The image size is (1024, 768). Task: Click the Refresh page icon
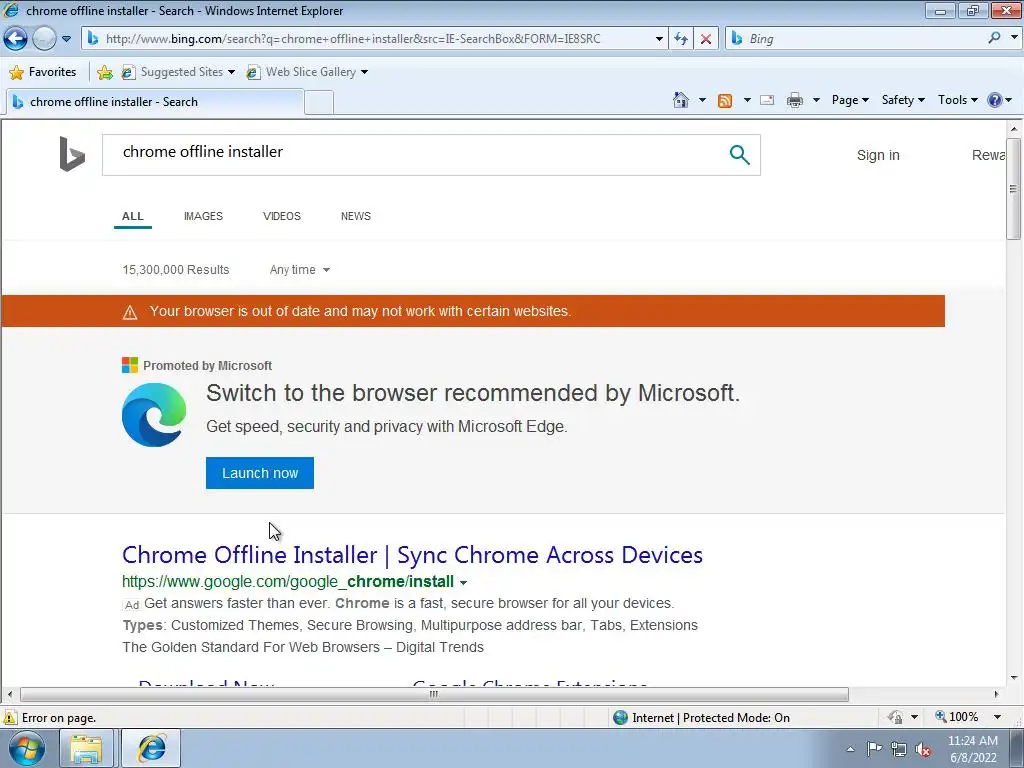(x=680, y=39)
